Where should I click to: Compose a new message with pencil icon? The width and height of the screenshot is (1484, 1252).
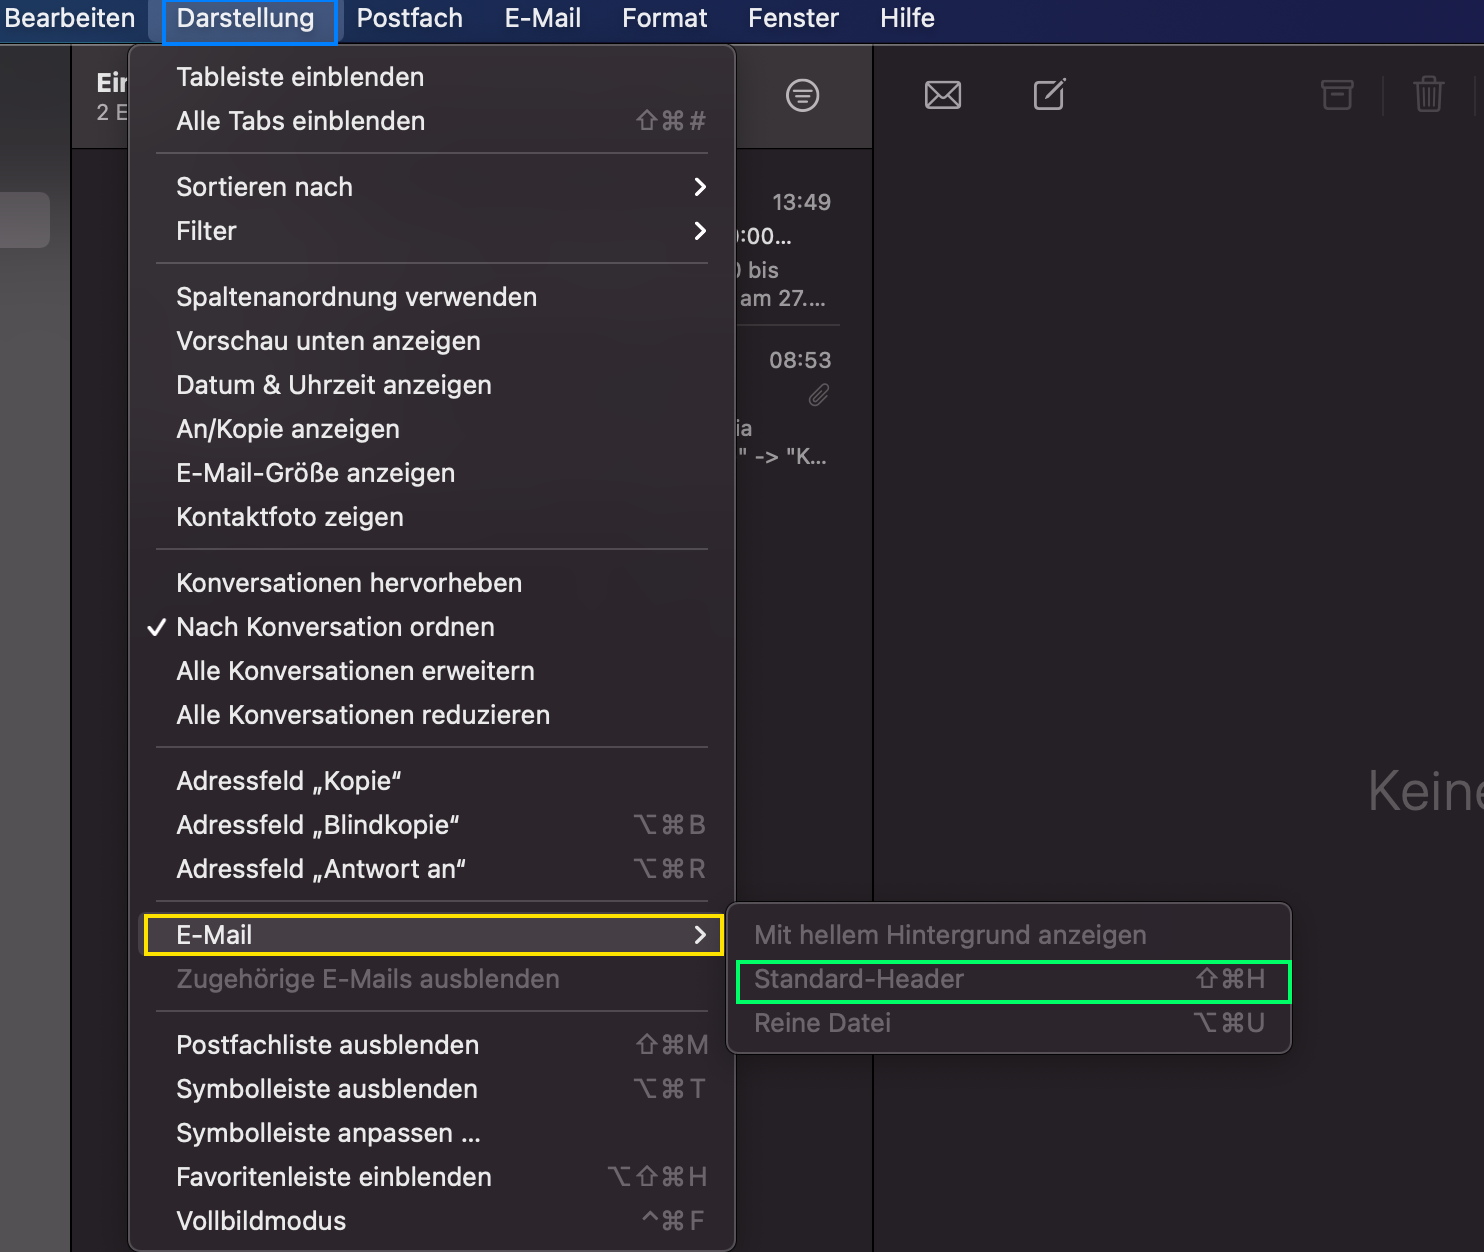(x=1049, y=95)
